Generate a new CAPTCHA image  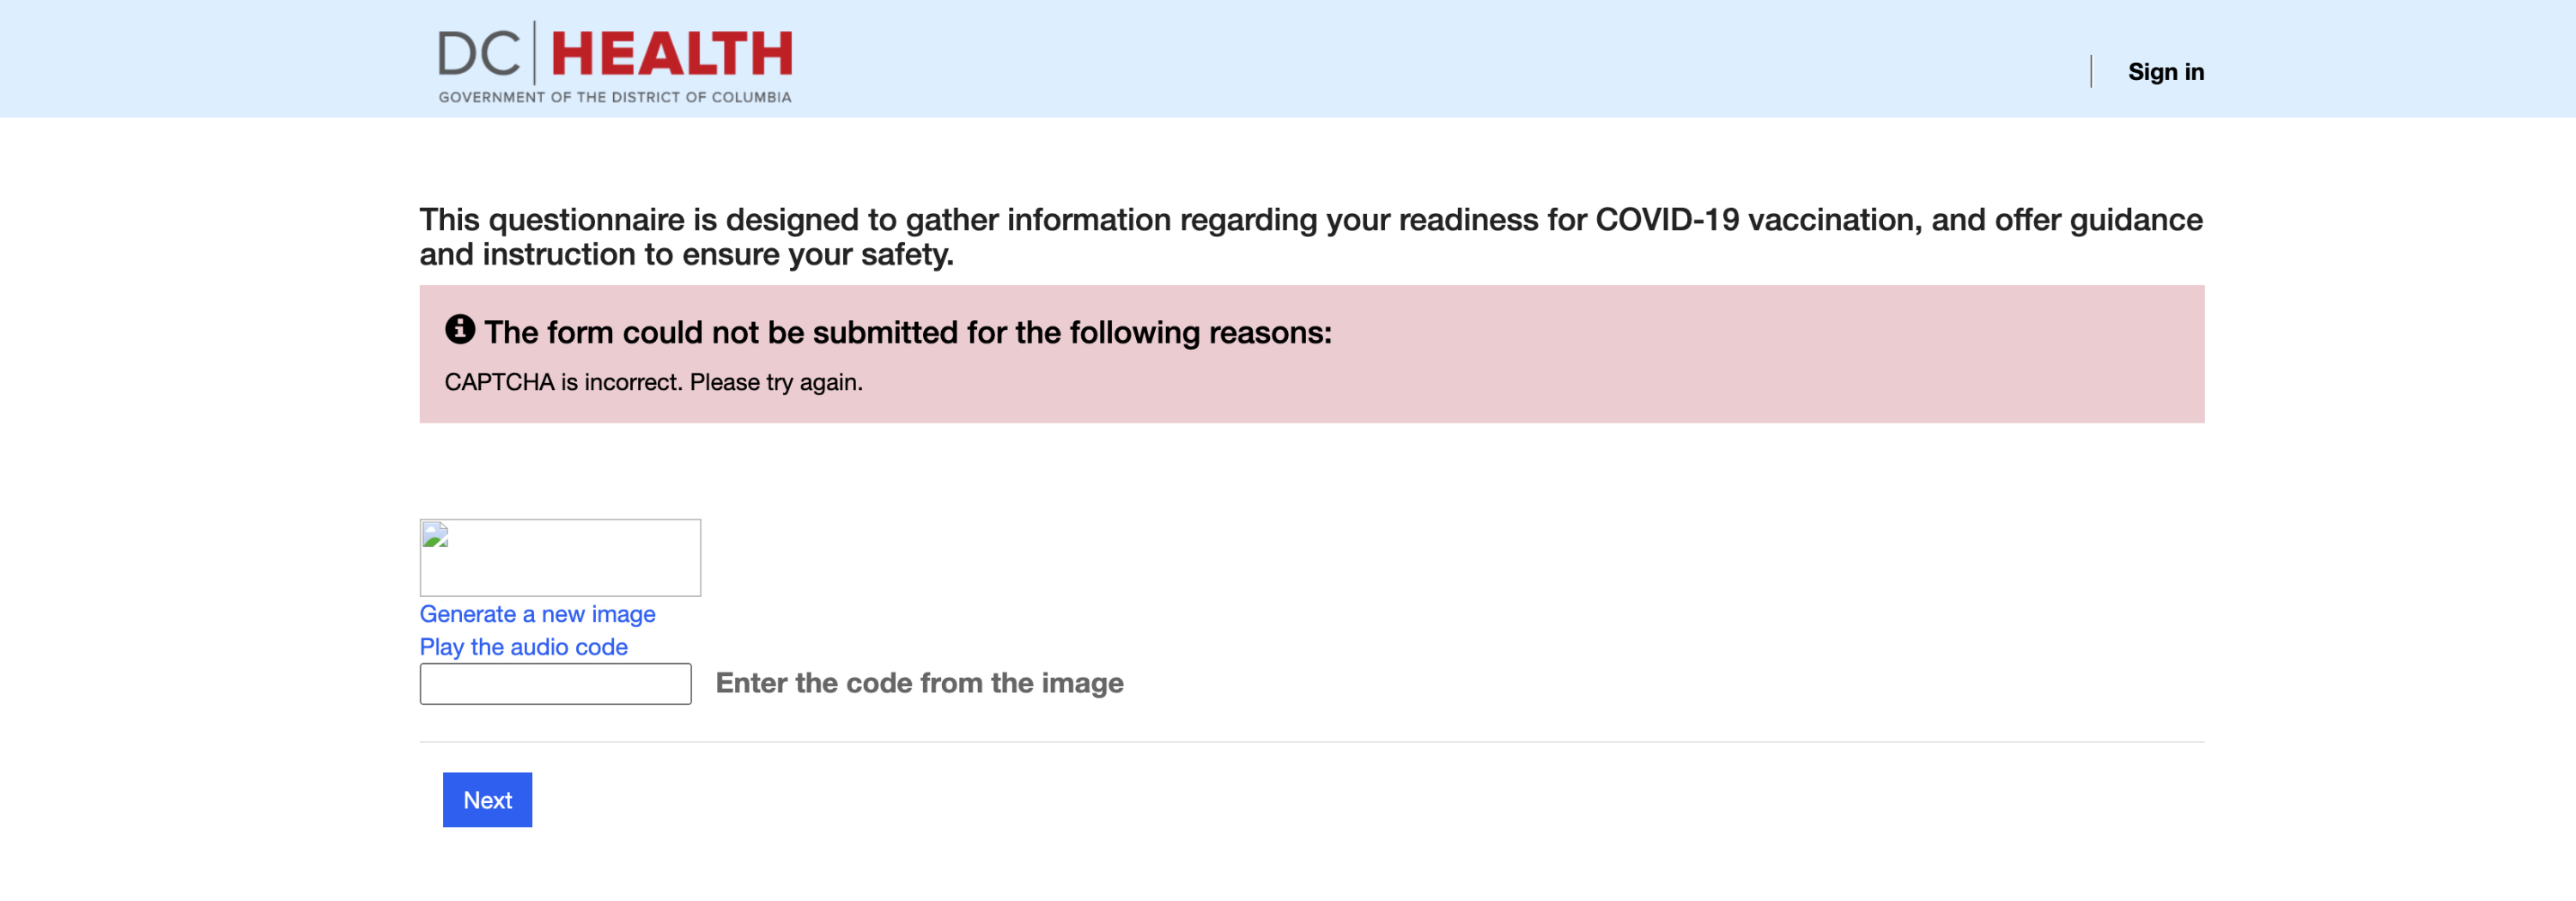(x=537, y=614)
